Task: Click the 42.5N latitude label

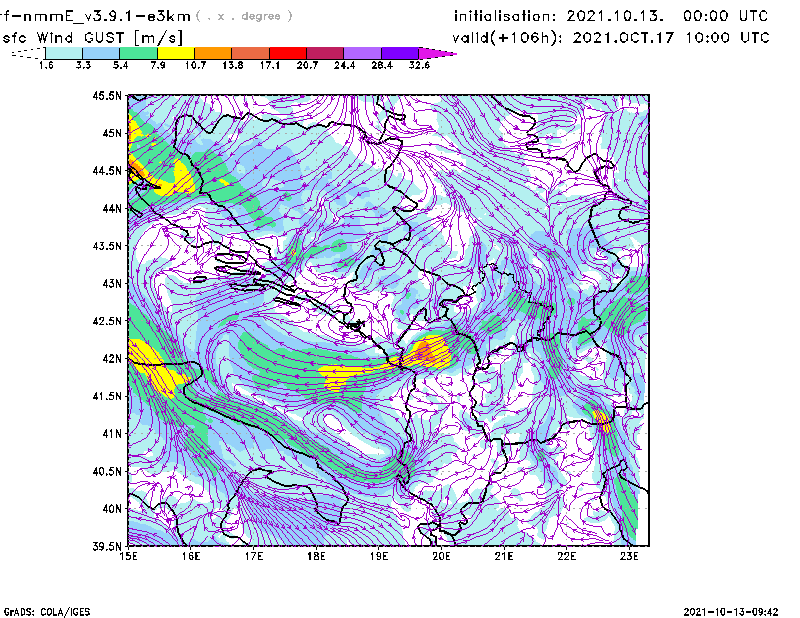Action: [x=107, y=321]
